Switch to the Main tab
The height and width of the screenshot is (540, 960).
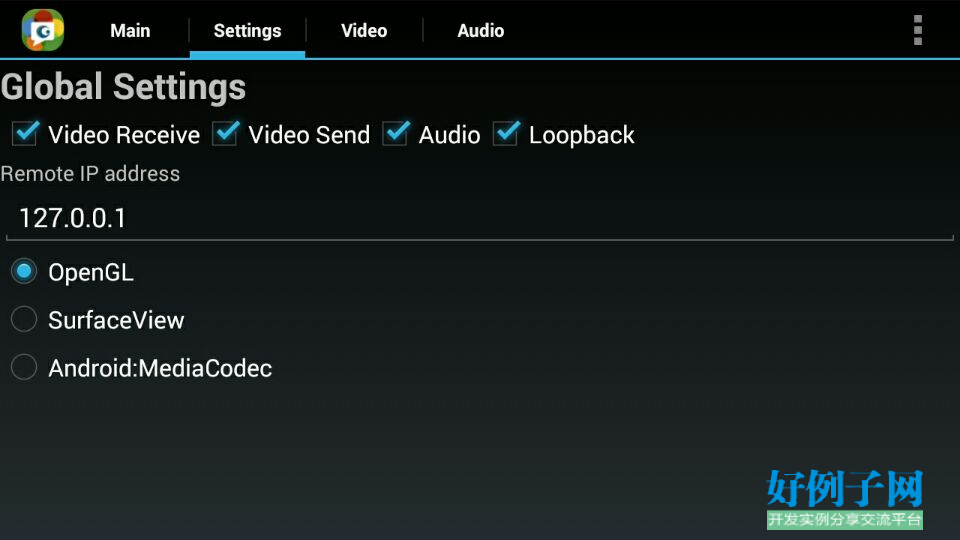[130, 31]
